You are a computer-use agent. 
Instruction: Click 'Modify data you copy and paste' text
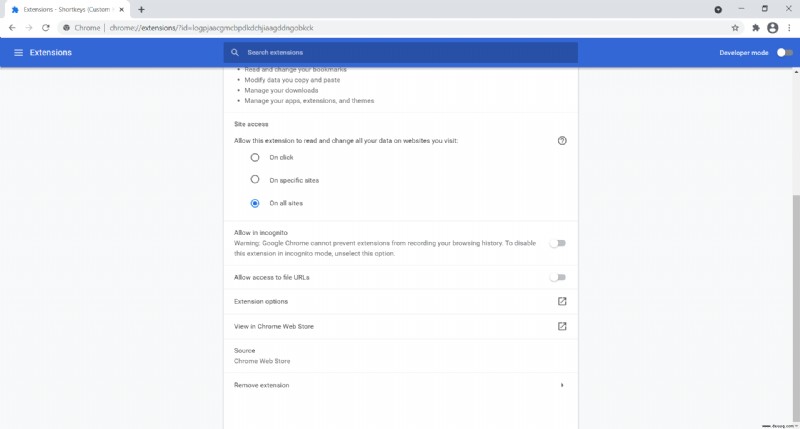click(x=292, y=80)
